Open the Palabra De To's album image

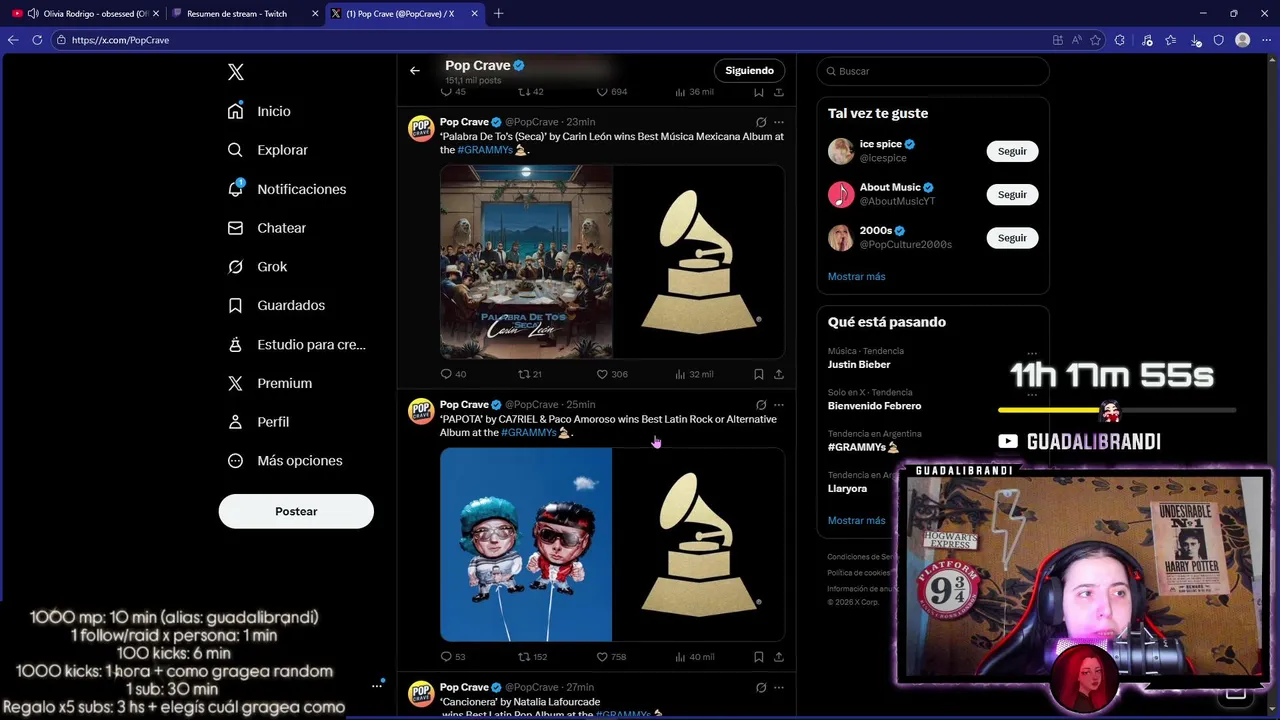(526, 262)
